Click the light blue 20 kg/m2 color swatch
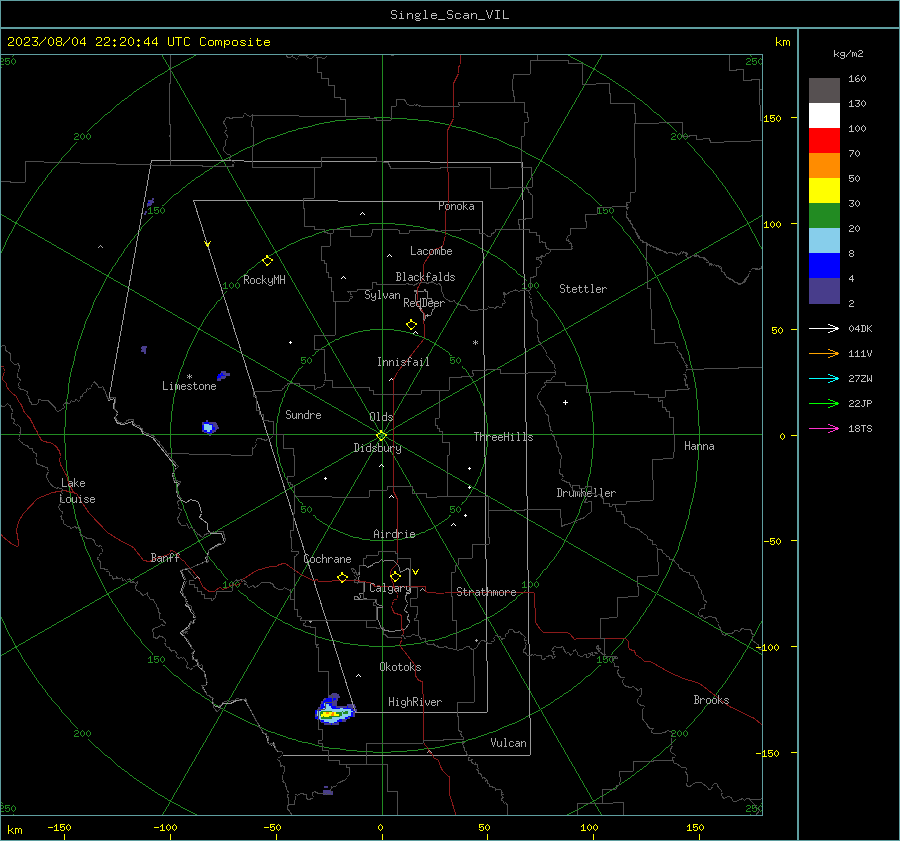 coord(824,241)
